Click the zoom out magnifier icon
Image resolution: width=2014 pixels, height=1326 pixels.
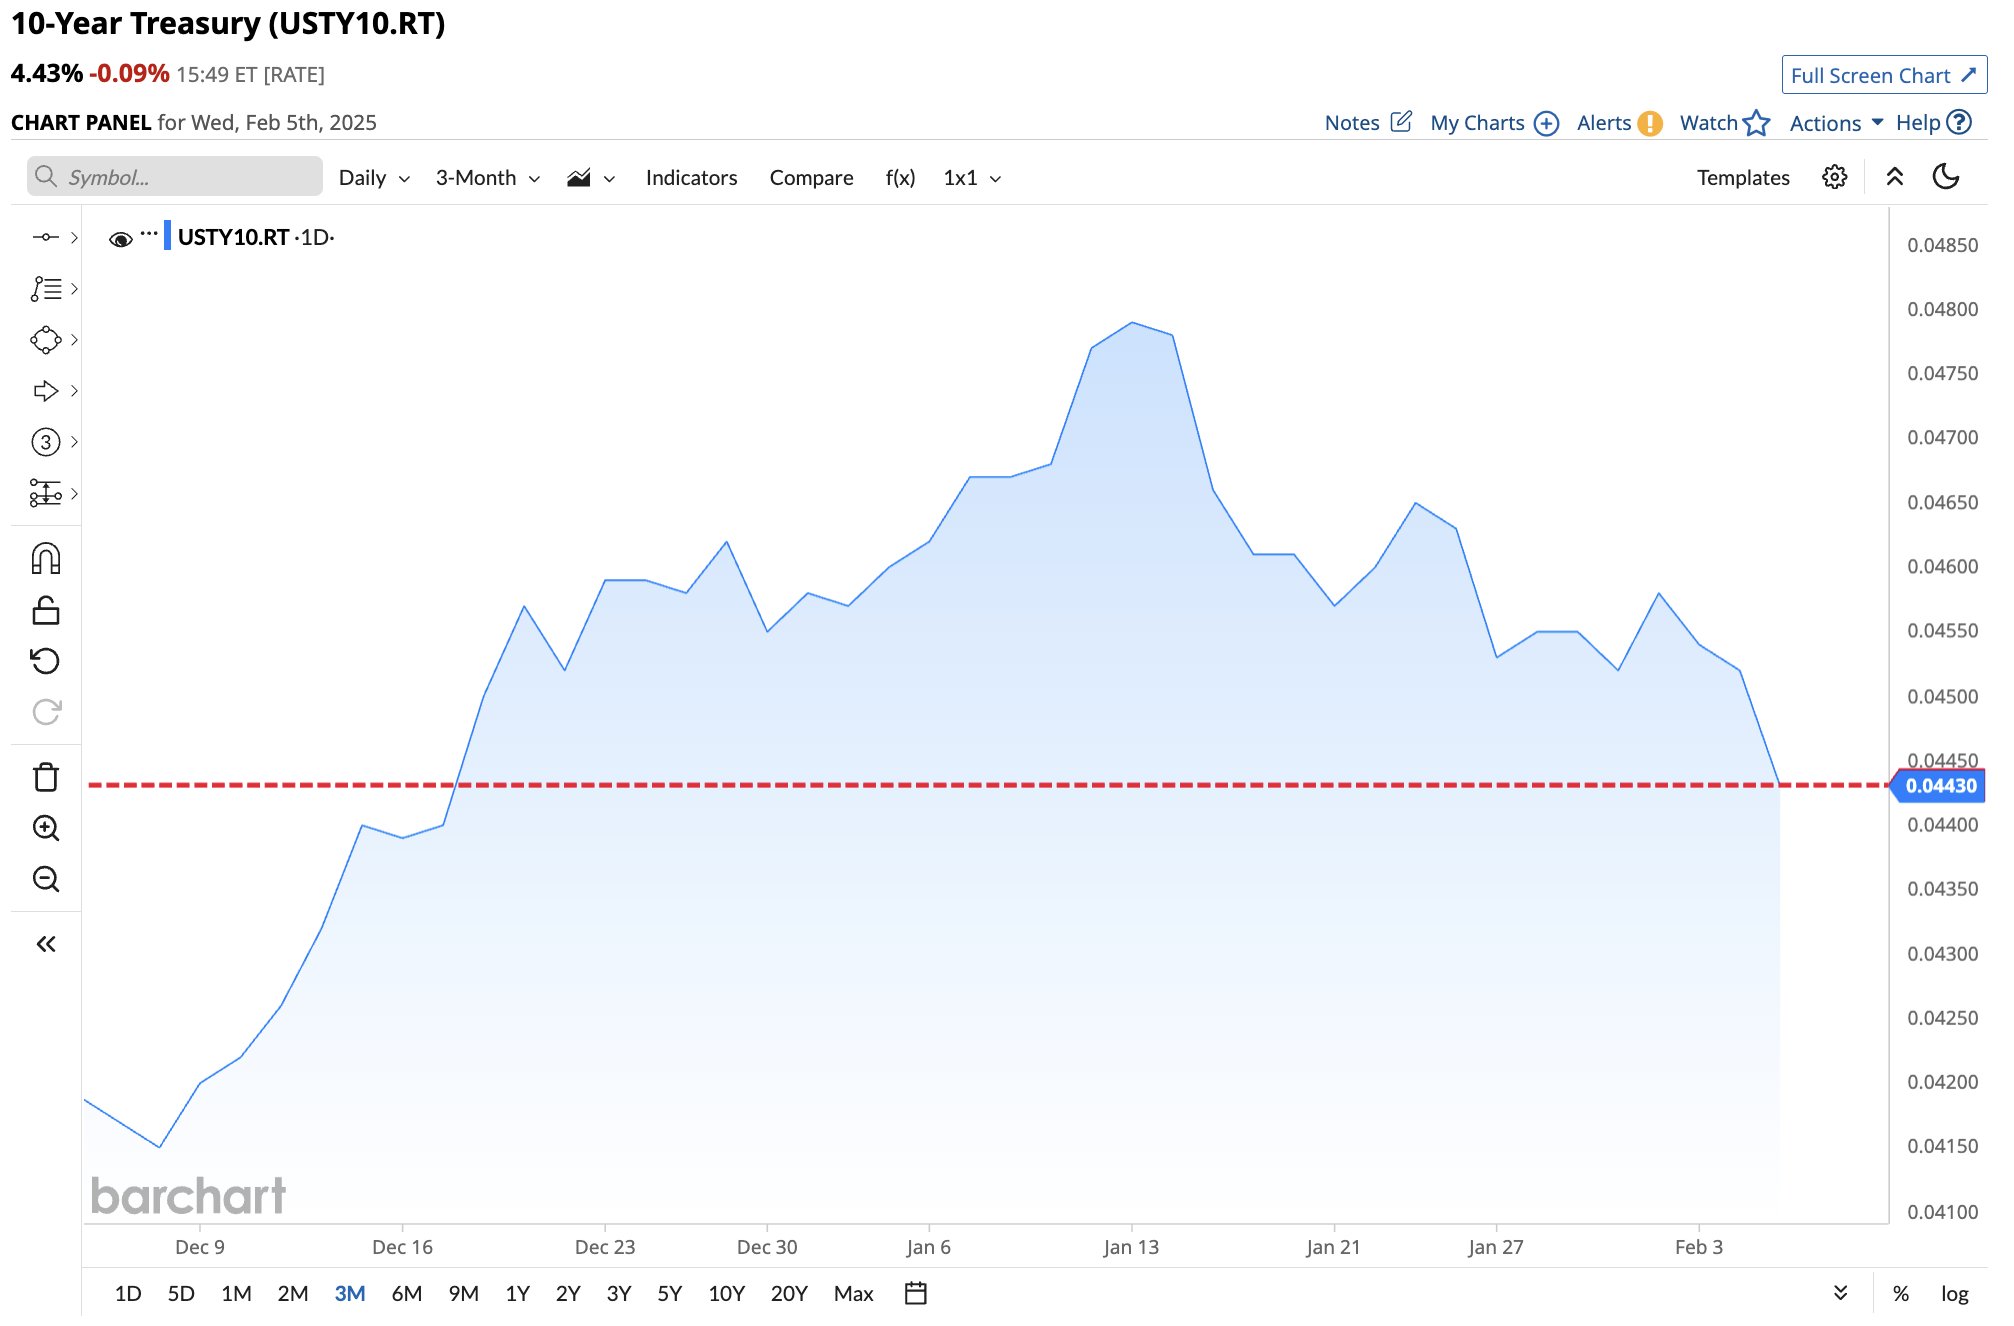click(x=46, y=879)
